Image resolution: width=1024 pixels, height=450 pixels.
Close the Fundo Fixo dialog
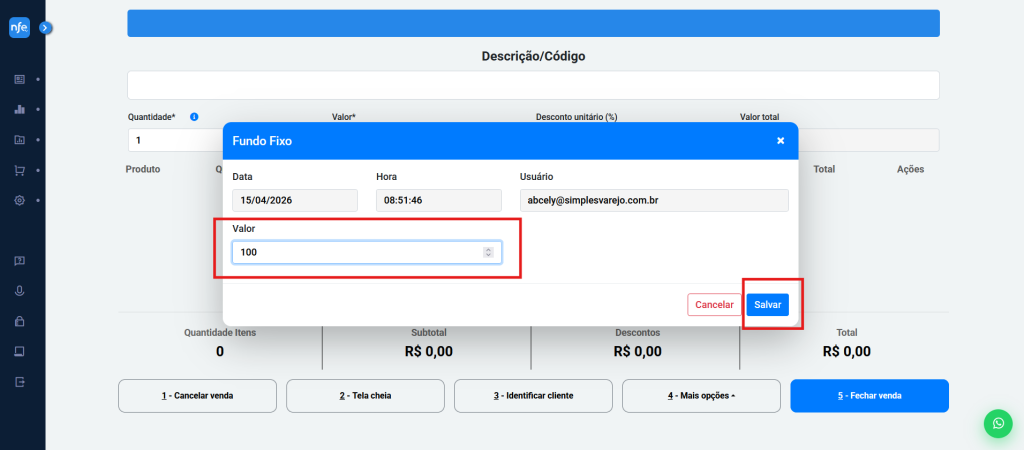pyautogui.click(x=780, y=141)
